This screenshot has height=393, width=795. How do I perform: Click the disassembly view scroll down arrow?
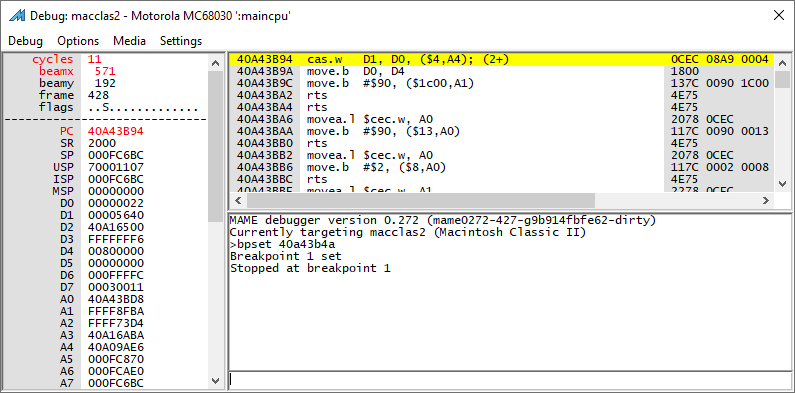point(782,184)
